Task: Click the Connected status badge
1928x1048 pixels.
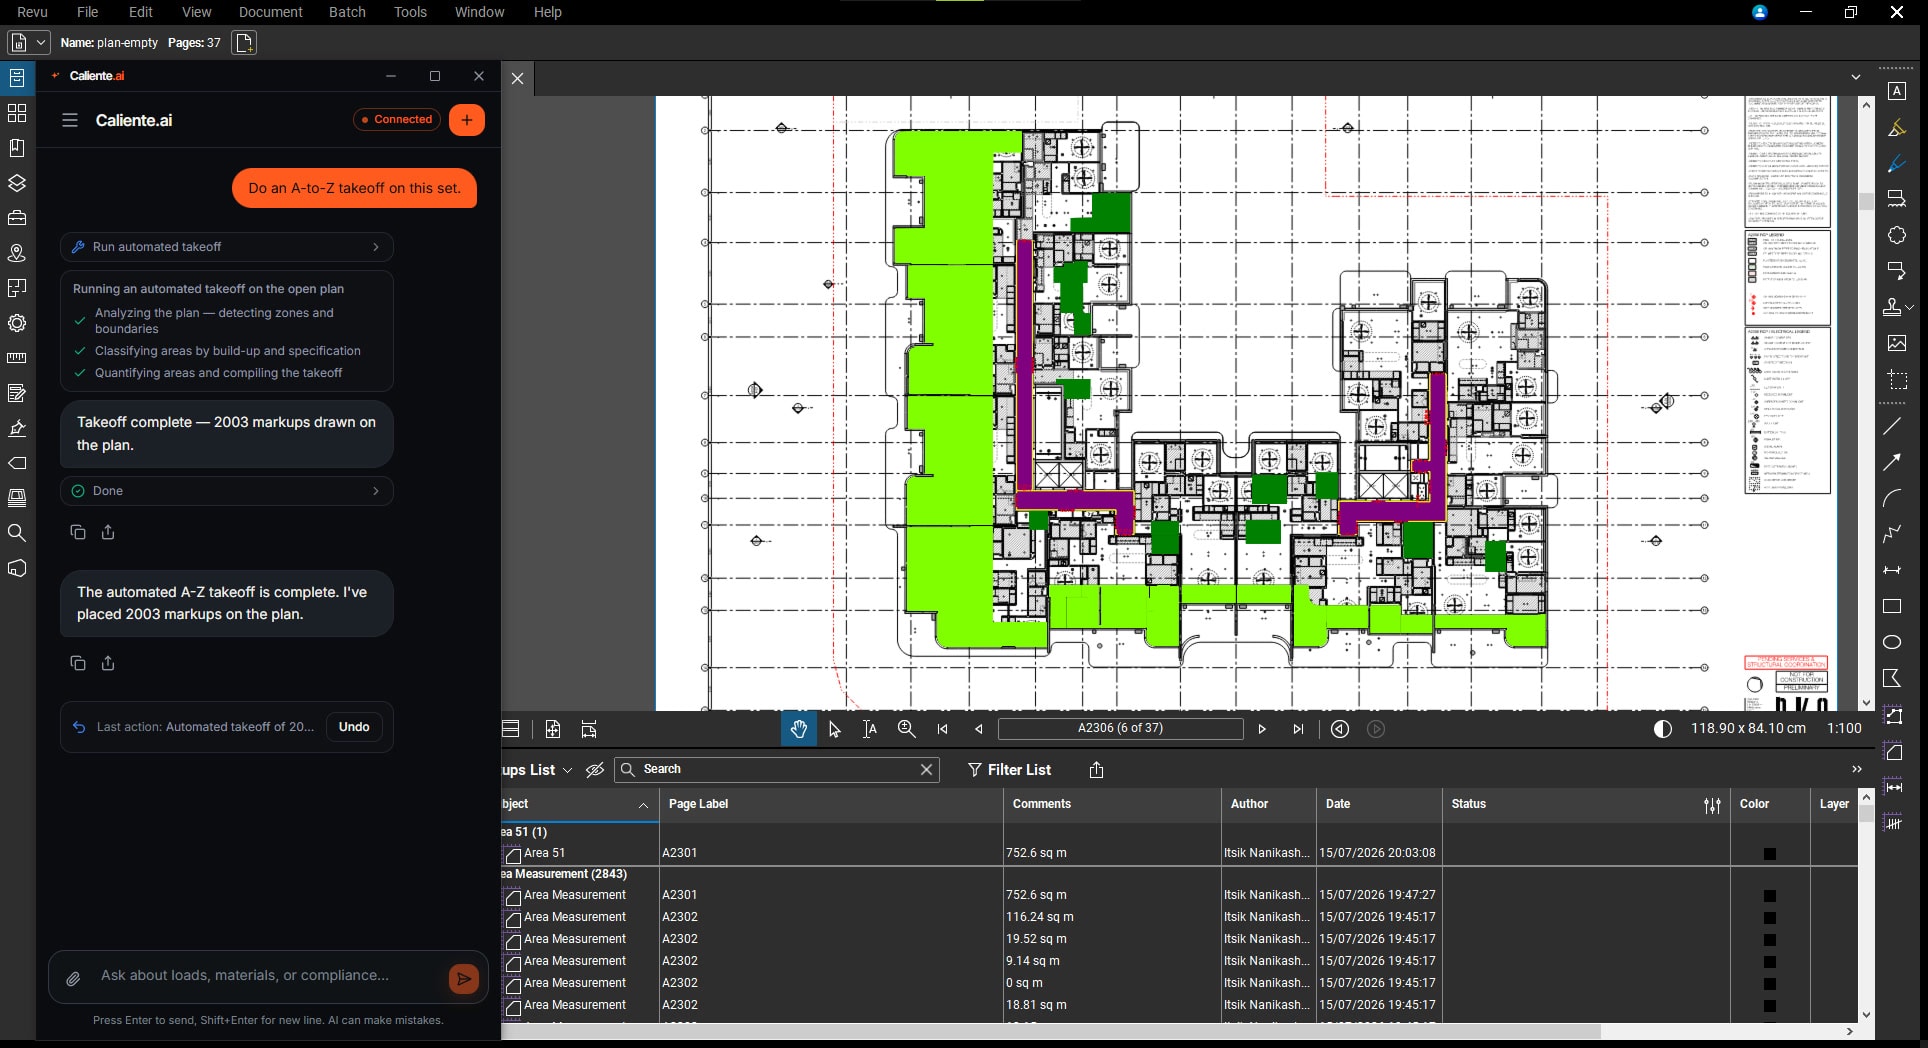Action: click(397, 119)
